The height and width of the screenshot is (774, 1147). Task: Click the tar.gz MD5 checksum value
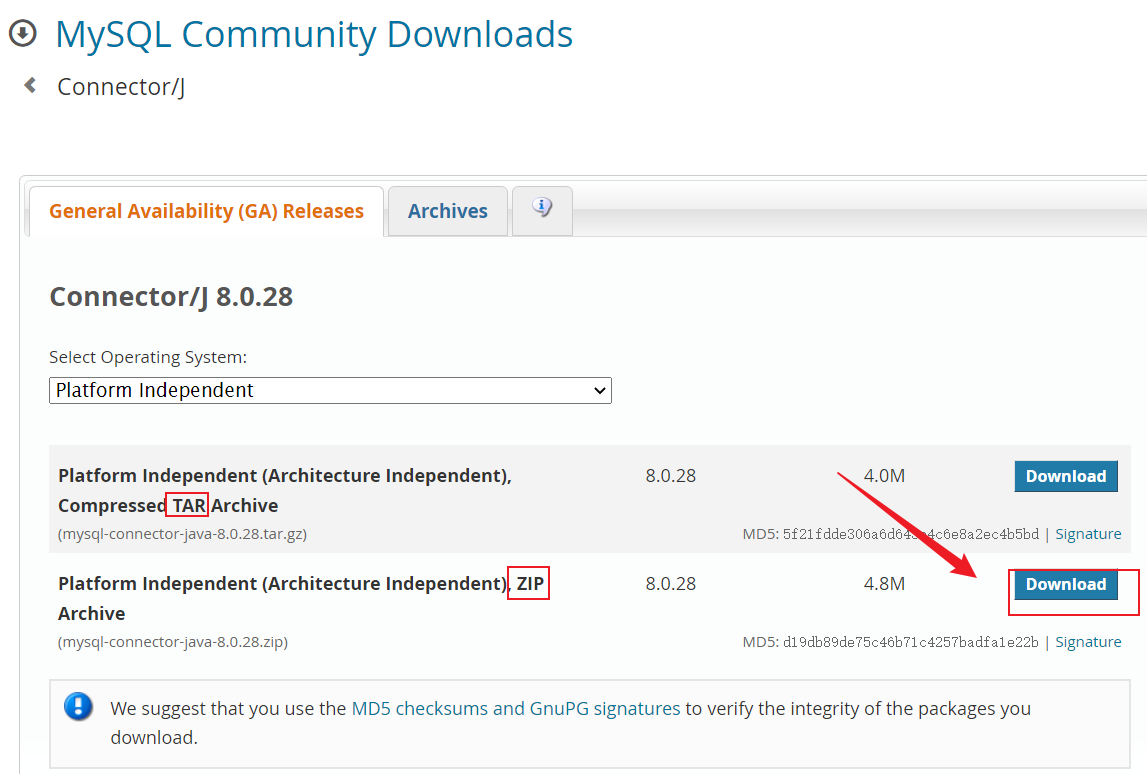pyautogui.click(x=911, y=534)
